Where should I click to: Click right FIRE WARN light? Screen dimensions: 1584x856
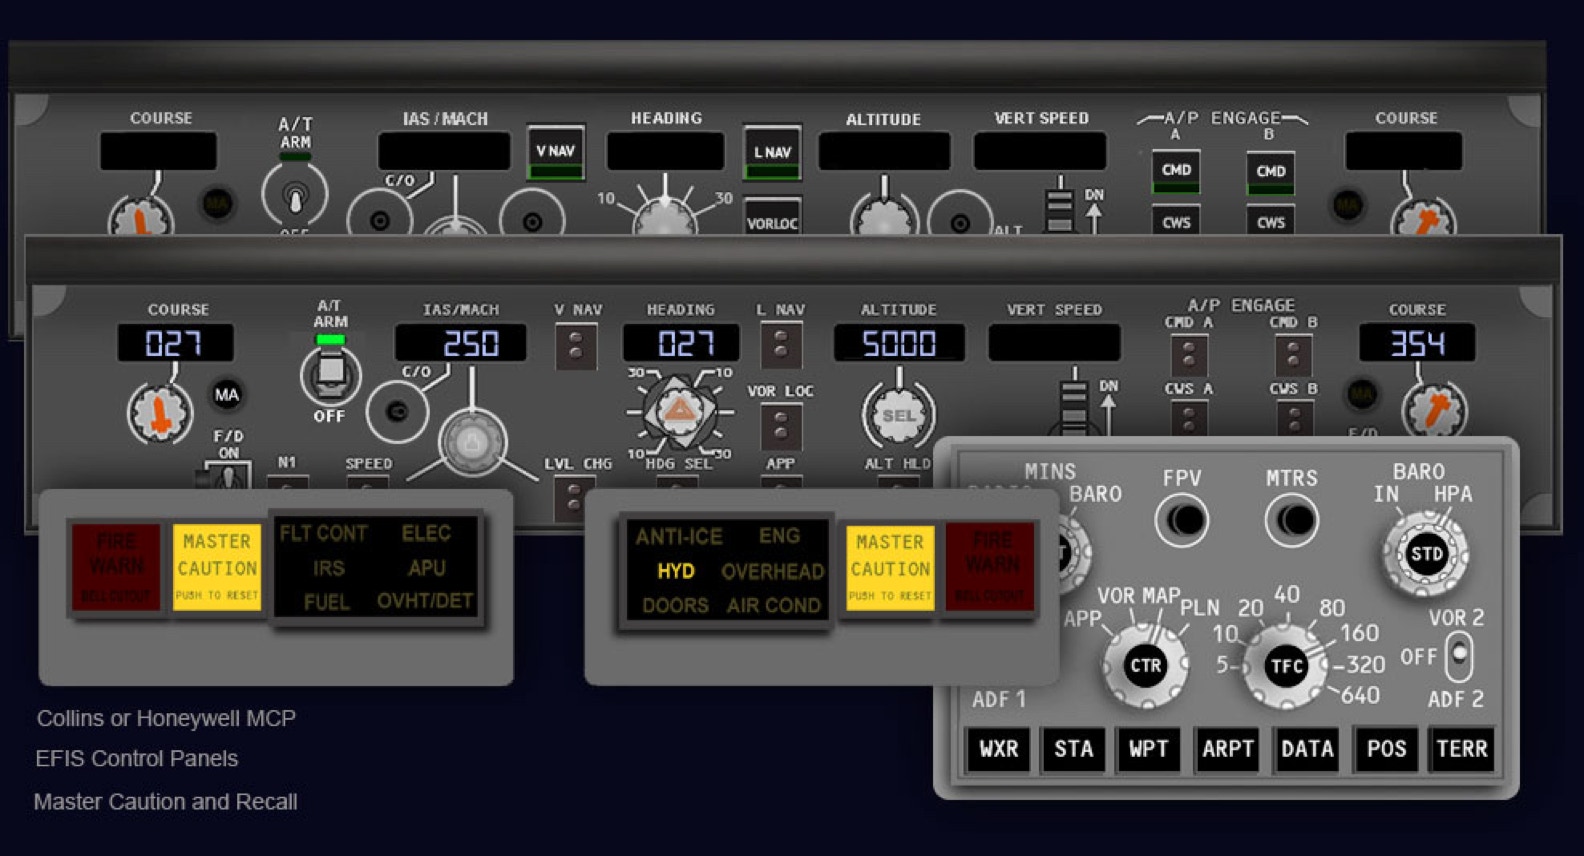click(x=991, y=567)
